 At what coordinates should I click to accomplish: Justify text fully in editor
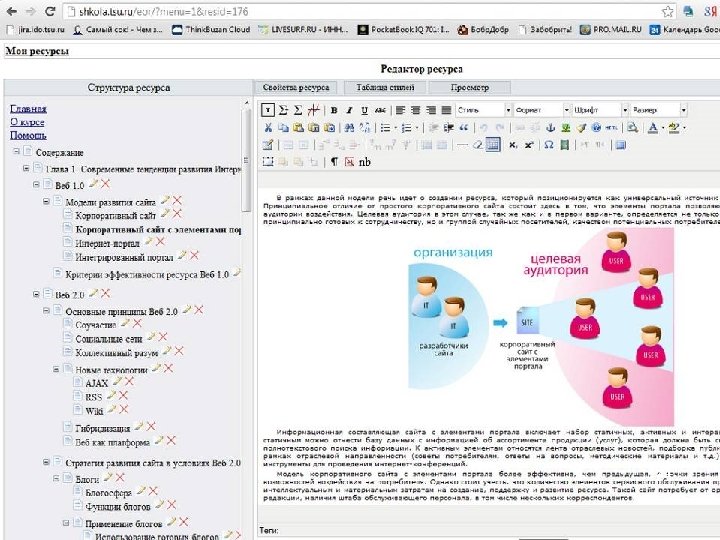tap(446, 110)
